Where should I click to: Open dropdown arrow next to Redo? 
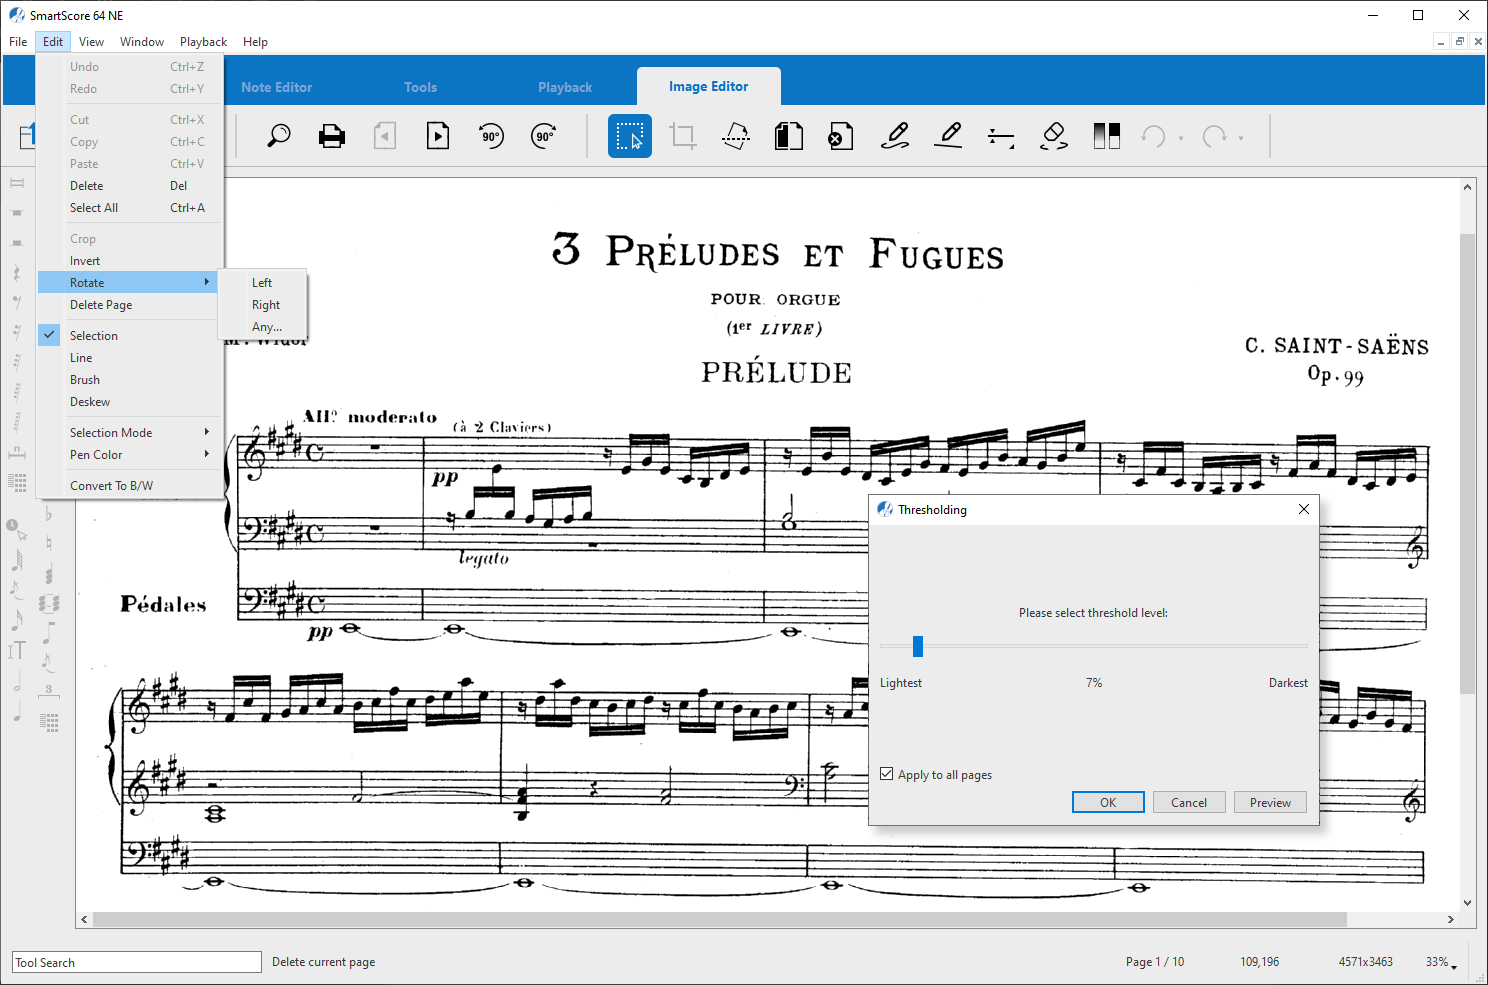point(1241,138)
